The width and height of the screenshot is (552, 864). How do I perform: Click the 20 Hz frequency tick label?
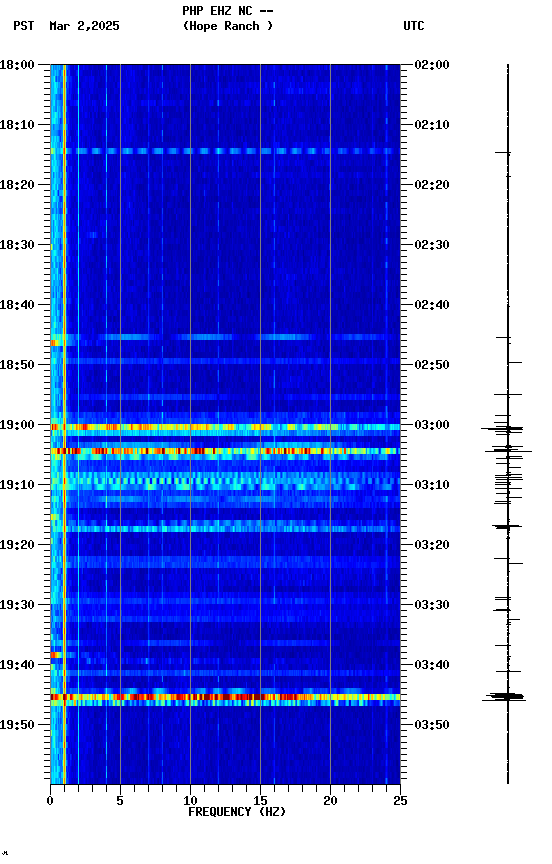[331, 801]
